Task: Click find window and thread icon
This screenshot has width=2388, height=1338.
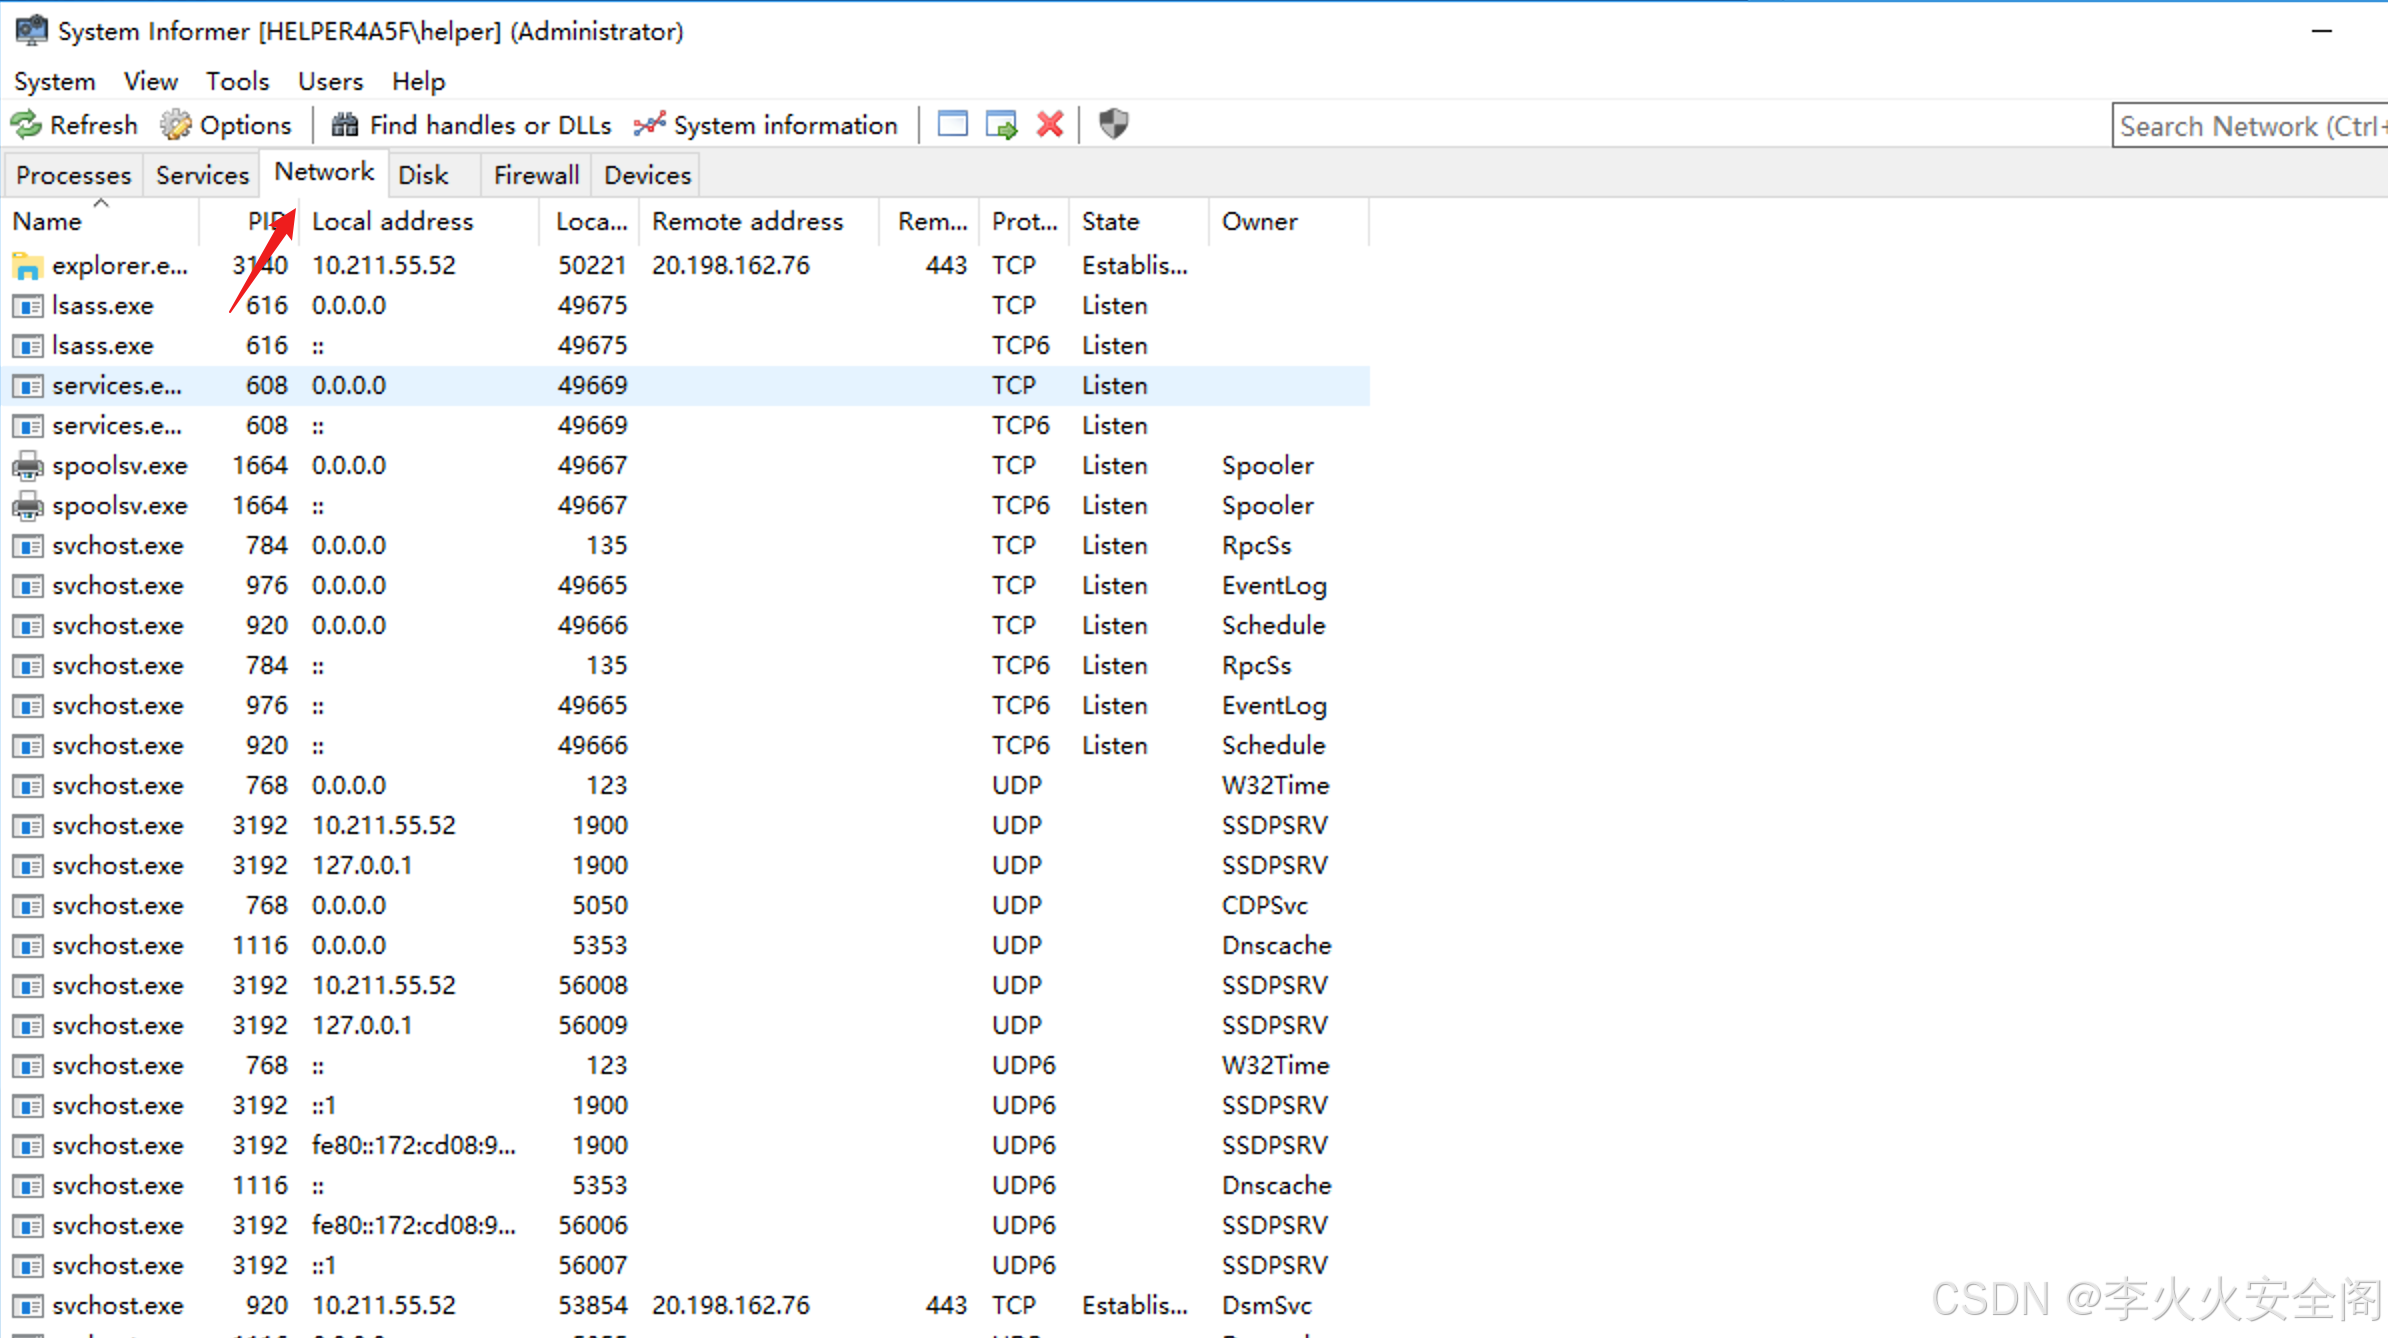Action: pyautogui.click(x=1001, y=125)
